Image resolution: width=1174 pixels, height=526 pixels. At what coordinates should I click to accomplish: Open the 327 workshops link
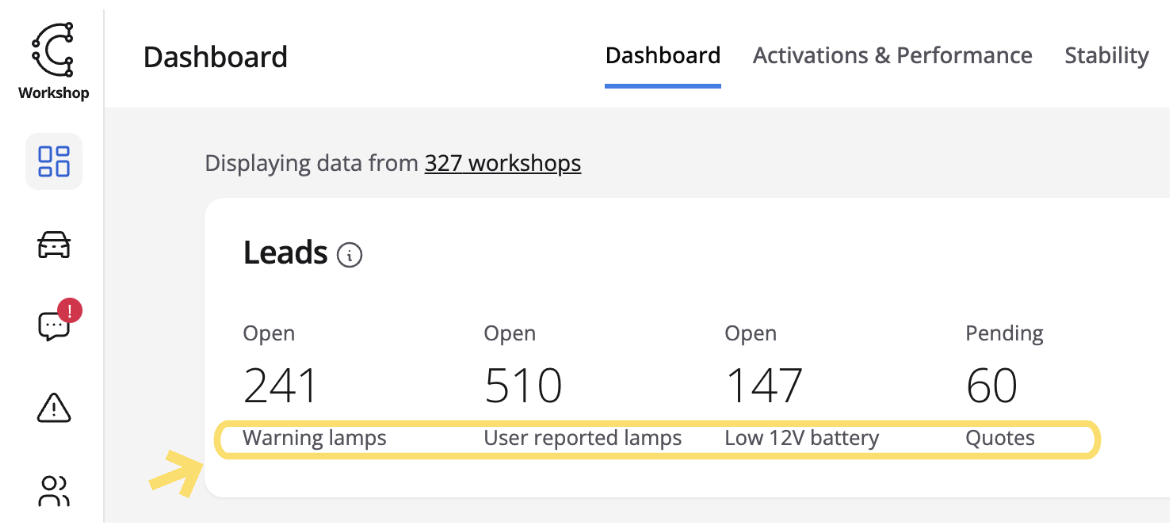tap(502, 163)
